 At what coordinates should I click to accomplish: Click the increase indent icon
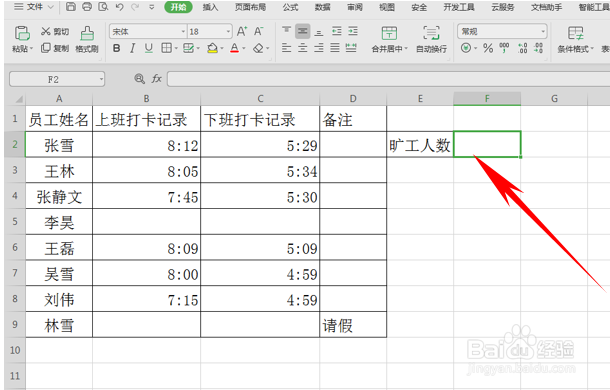pyautogui.click(x=353, y=31)
